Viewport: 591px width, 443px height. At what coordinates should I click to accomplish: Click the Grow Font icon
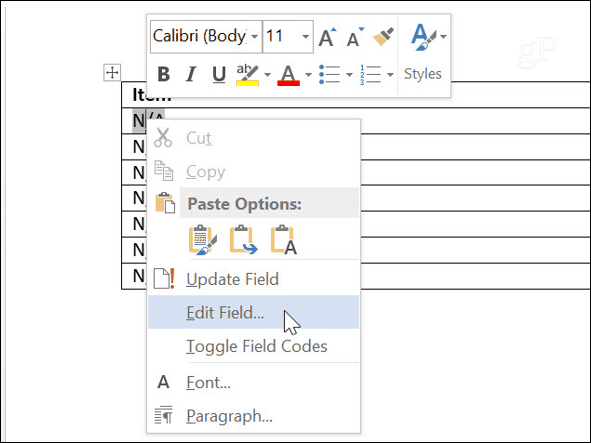pos(327,37)
